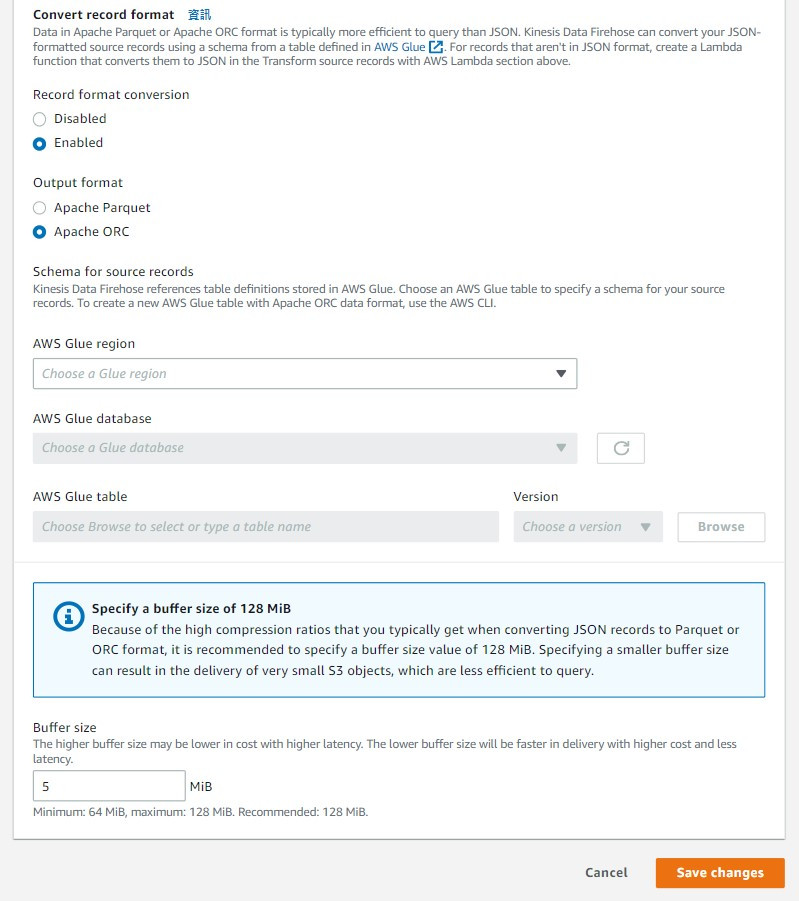The height and width of the screenshot is (901, 799).
Task: Click the Glue region dropdown arrow icon
Action: (561, 374)
